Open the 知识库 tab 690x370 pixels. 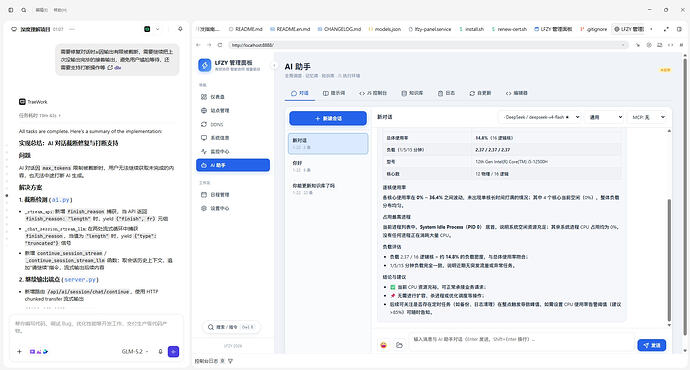(412, 93)
